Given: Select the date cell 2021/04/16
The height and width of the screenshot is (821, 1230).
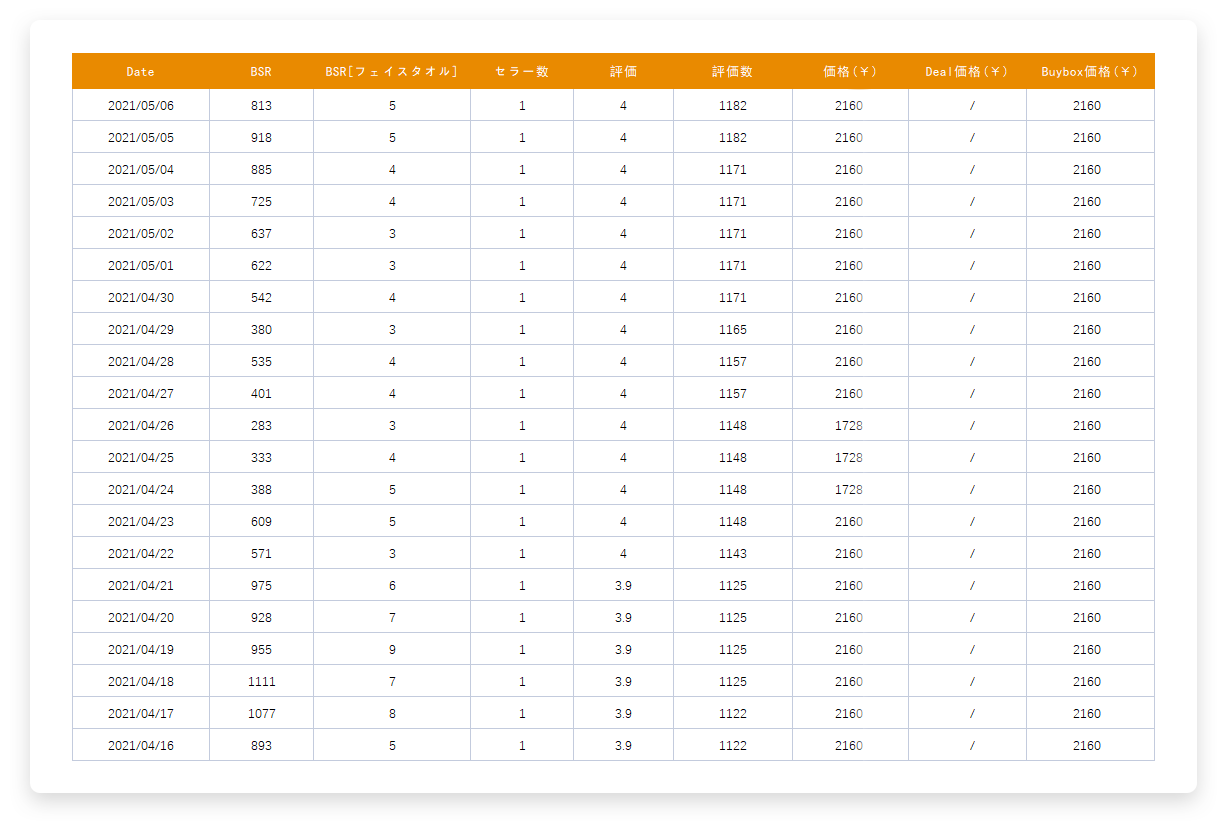Looking at the screenshot, I should coord(141,746).
